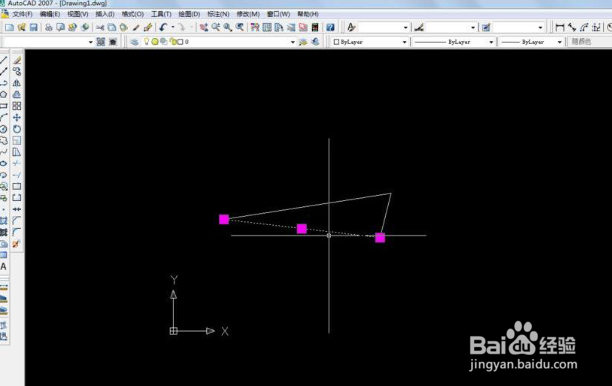Click the Text Style icon
Image resolution: width=612 pixels, height=386 pixels.
[x=351, y=27]
